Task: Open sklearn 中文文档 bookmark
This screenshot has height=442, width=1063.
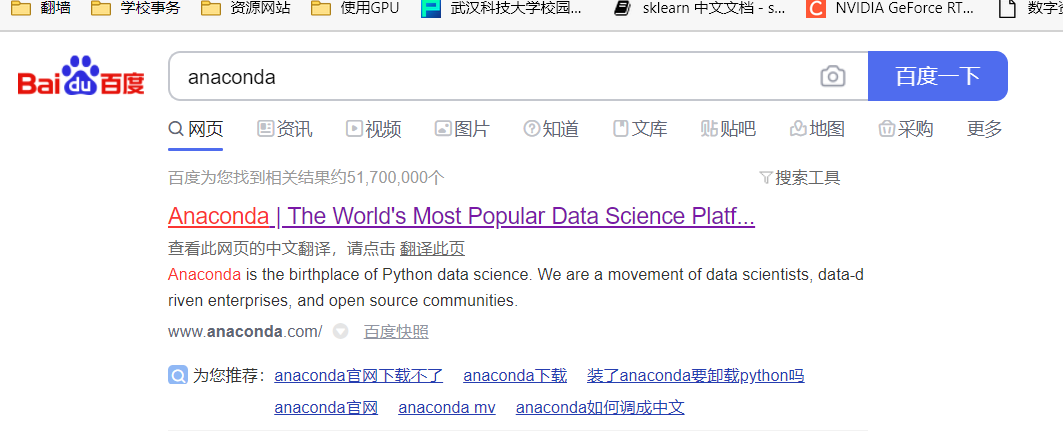Action: (699, 9)
